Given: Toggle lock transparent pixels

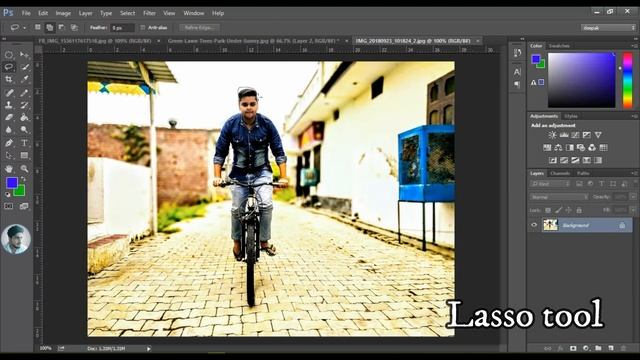Looking at the screenshot, I should click(548, 210).
